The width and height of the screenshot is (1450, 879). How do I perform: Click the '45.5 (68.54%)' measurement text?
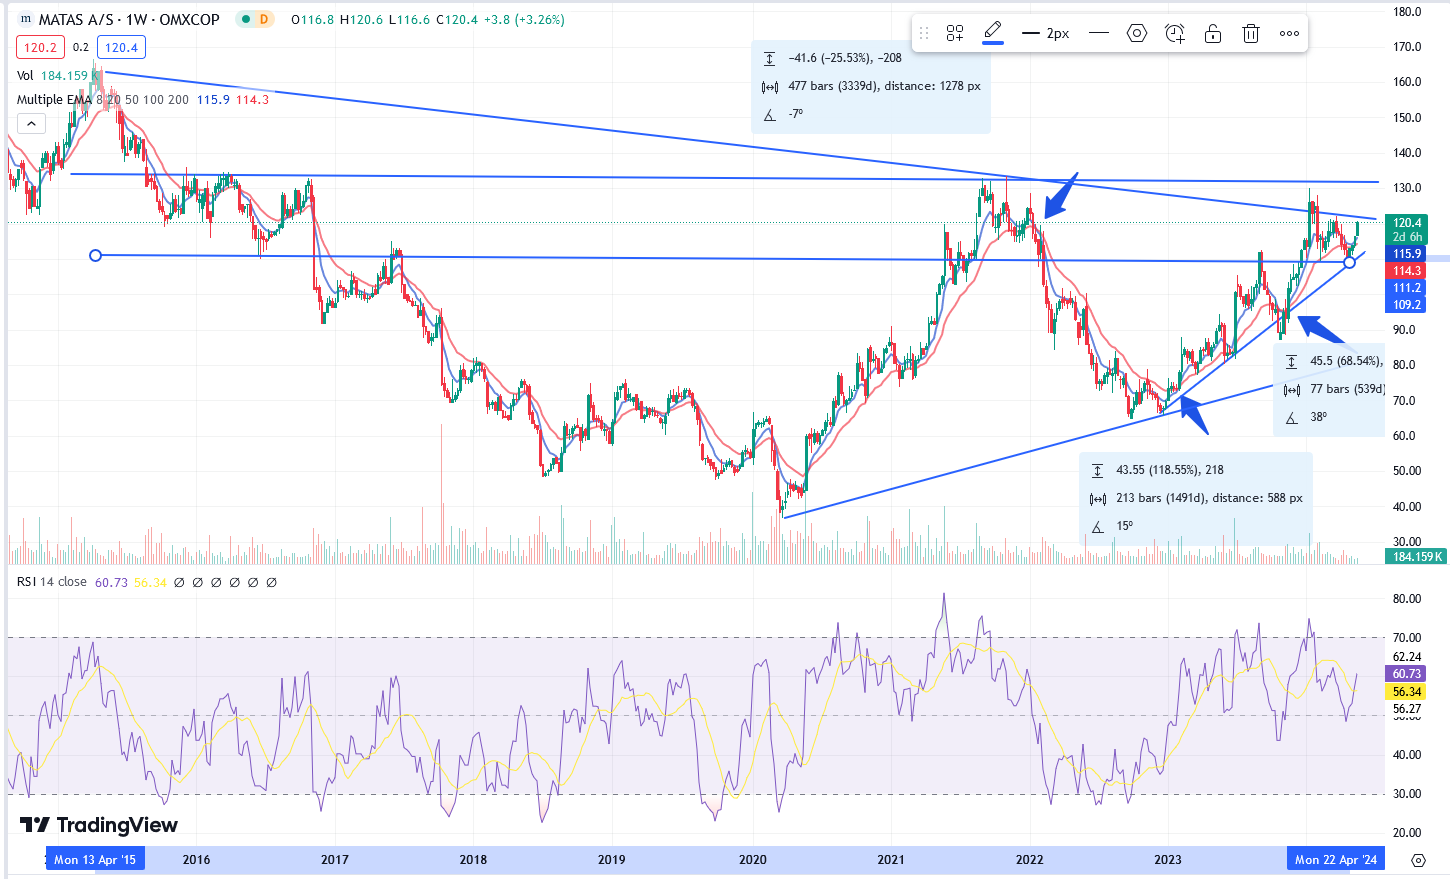tap(1346, 361)
